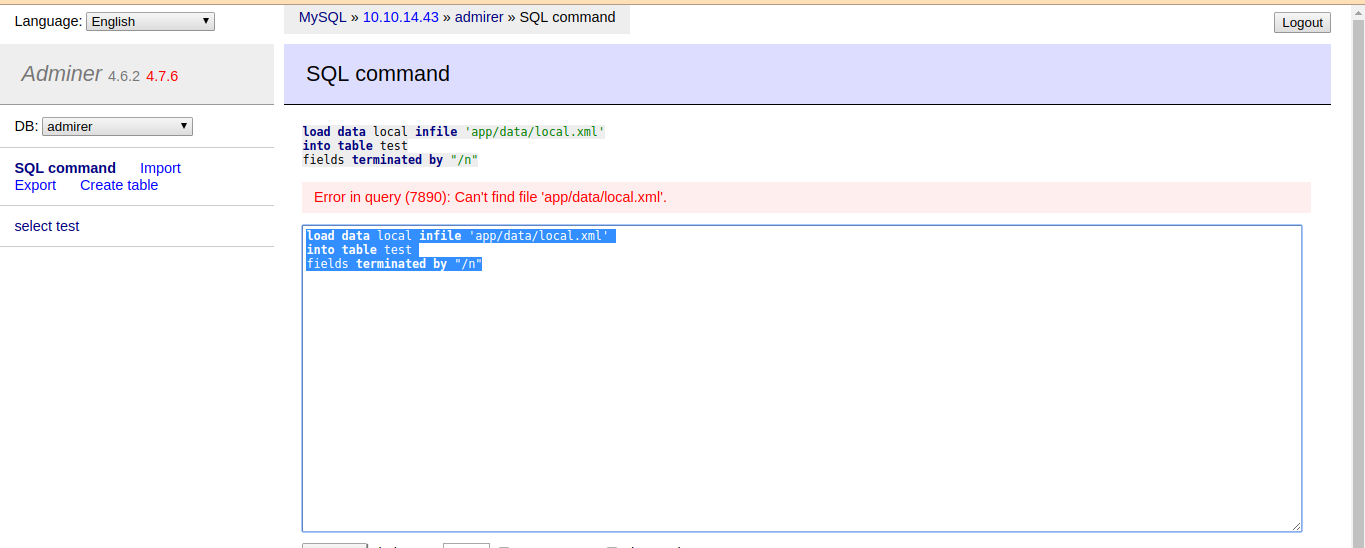The image size is (1365, 548).
Task: Open the Export link
Action: (x=35, y=185)
